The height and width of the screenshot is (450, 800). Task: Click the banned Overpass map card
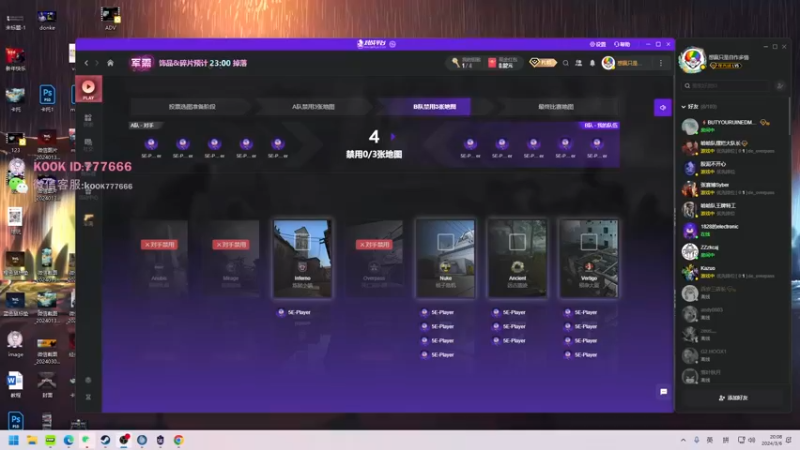click(x=374, y=259)
